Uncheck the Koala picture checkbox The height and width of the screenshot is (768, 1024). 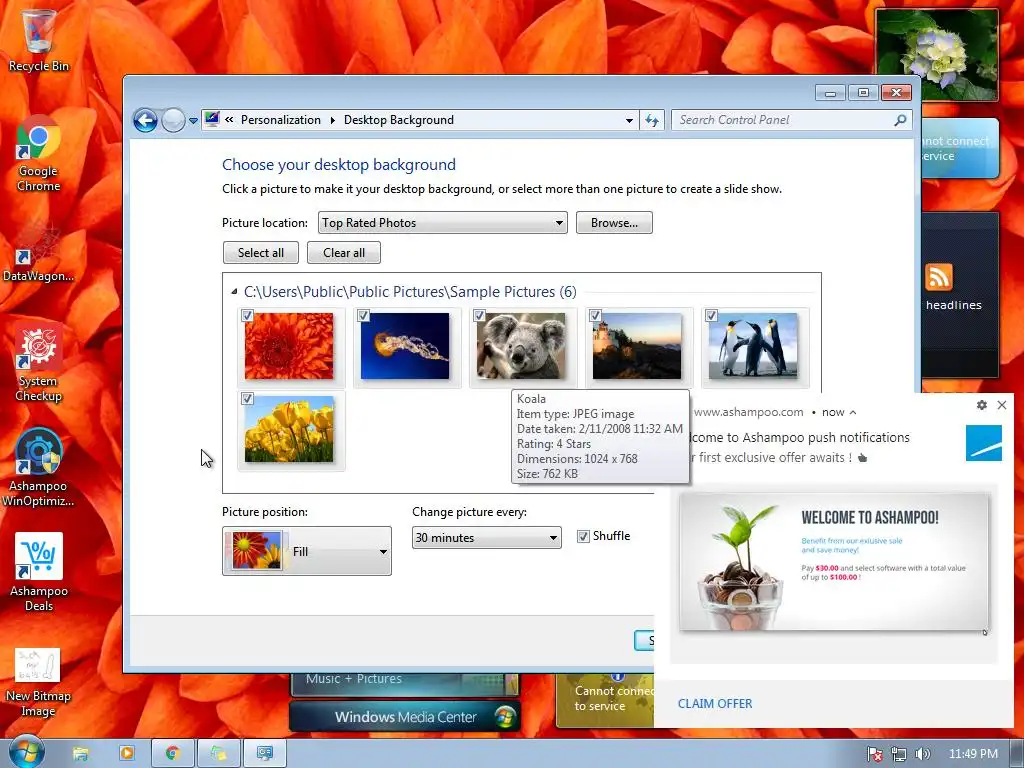click(x=479, y=315)
